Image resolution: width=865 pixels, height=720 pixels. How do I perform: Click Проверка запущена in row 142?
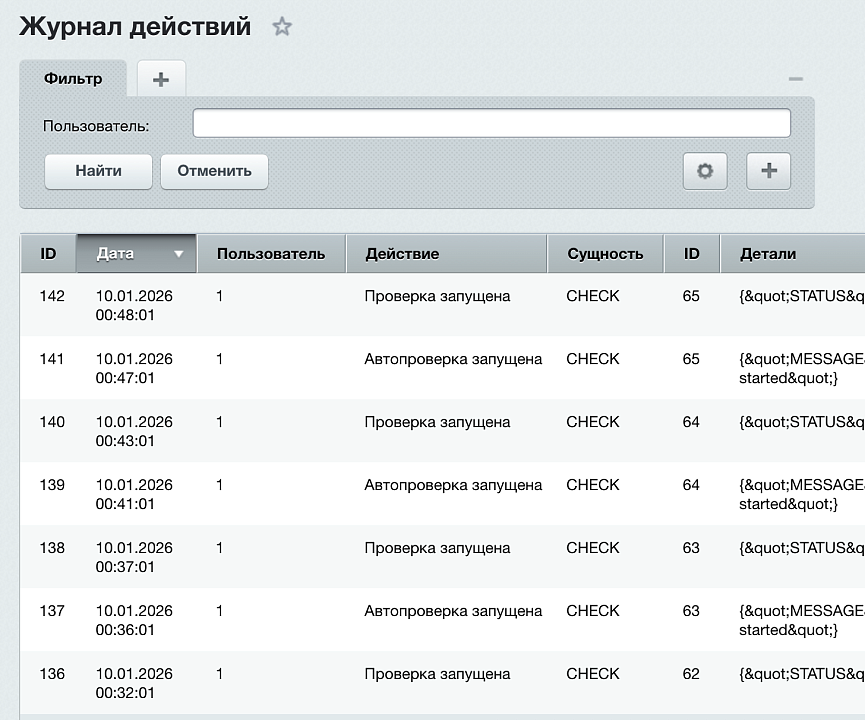tap(437, 296)
